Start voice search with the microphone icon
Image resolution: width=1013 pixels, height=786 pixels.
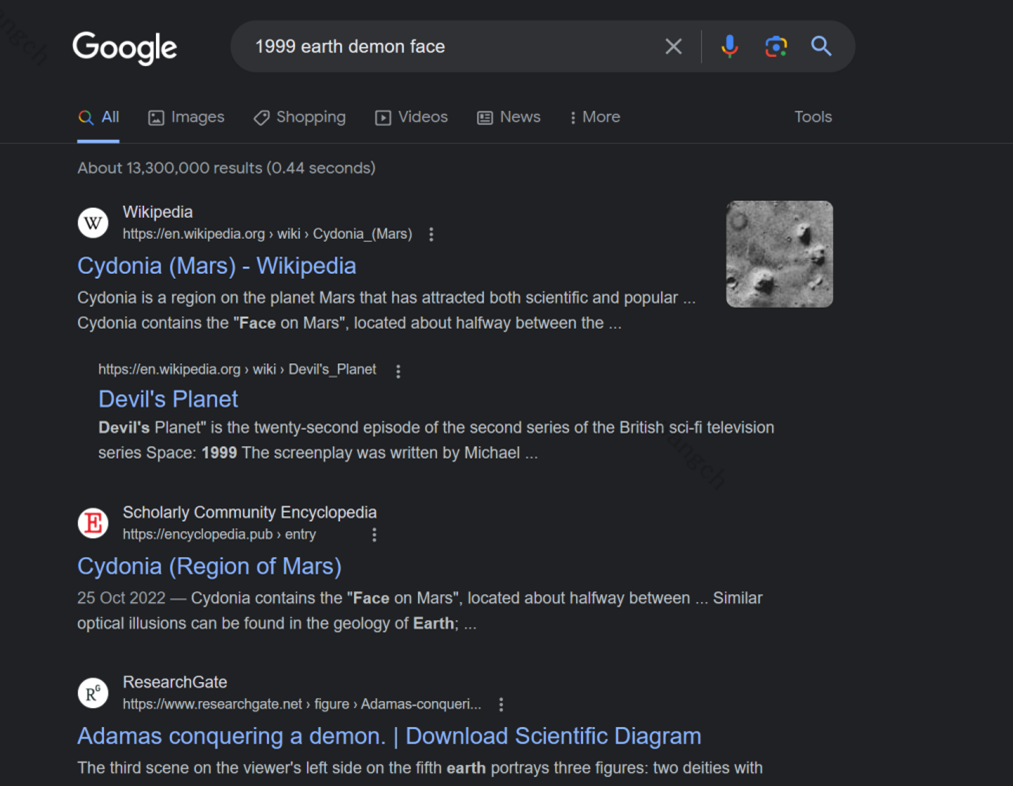pos(729,47)
